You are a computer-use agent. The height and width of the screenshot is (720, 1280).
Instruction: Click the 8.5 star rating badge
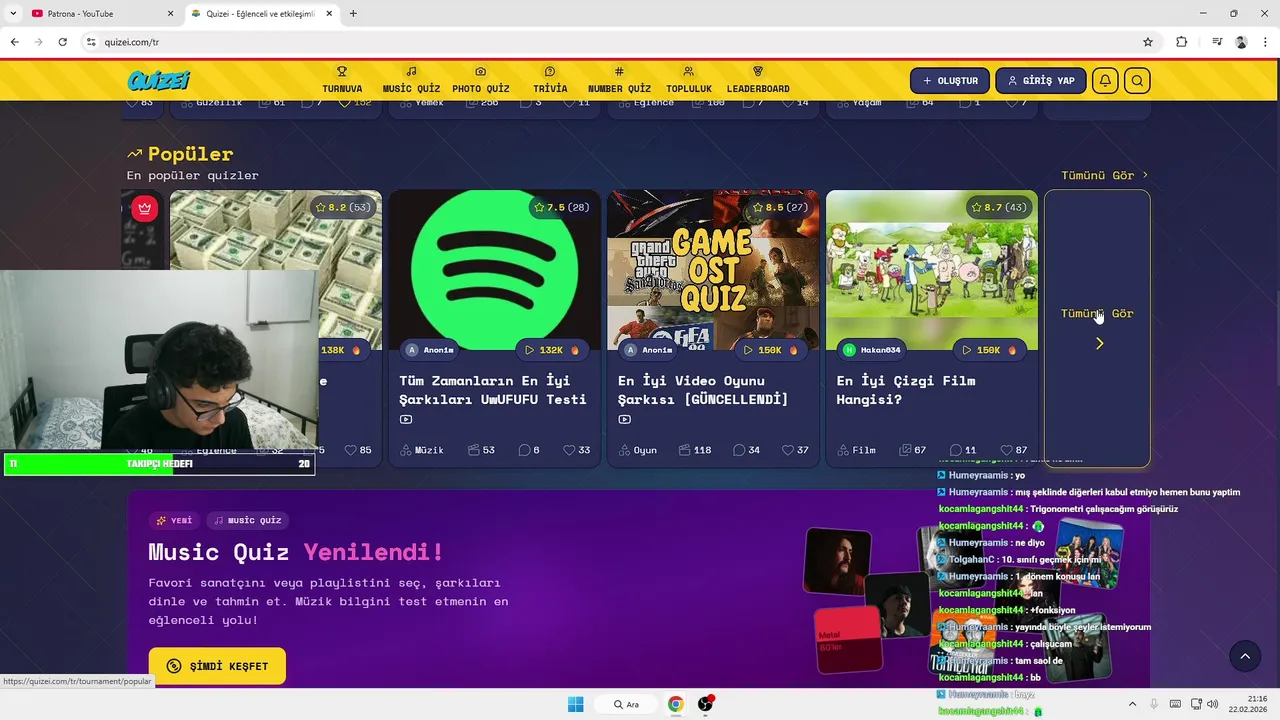point(781,207)
